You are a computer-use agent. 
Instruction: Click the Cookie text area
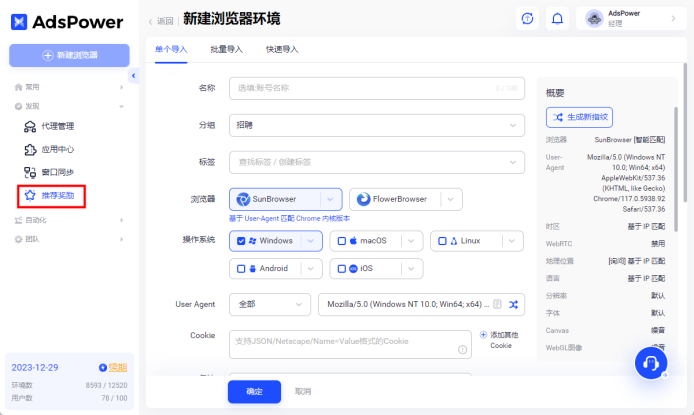point(350,344)
